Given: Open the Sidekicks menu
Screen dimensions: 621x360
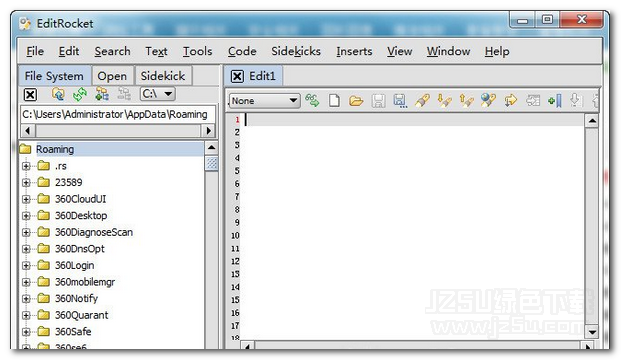Looking at the screenshot, I should [296, 51].
